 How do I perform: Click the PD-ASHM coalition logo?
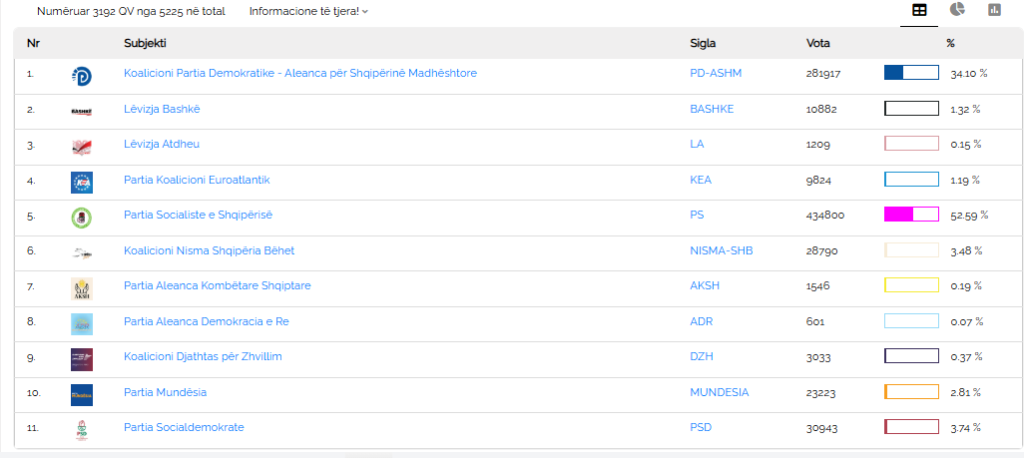tap(82, 76)
